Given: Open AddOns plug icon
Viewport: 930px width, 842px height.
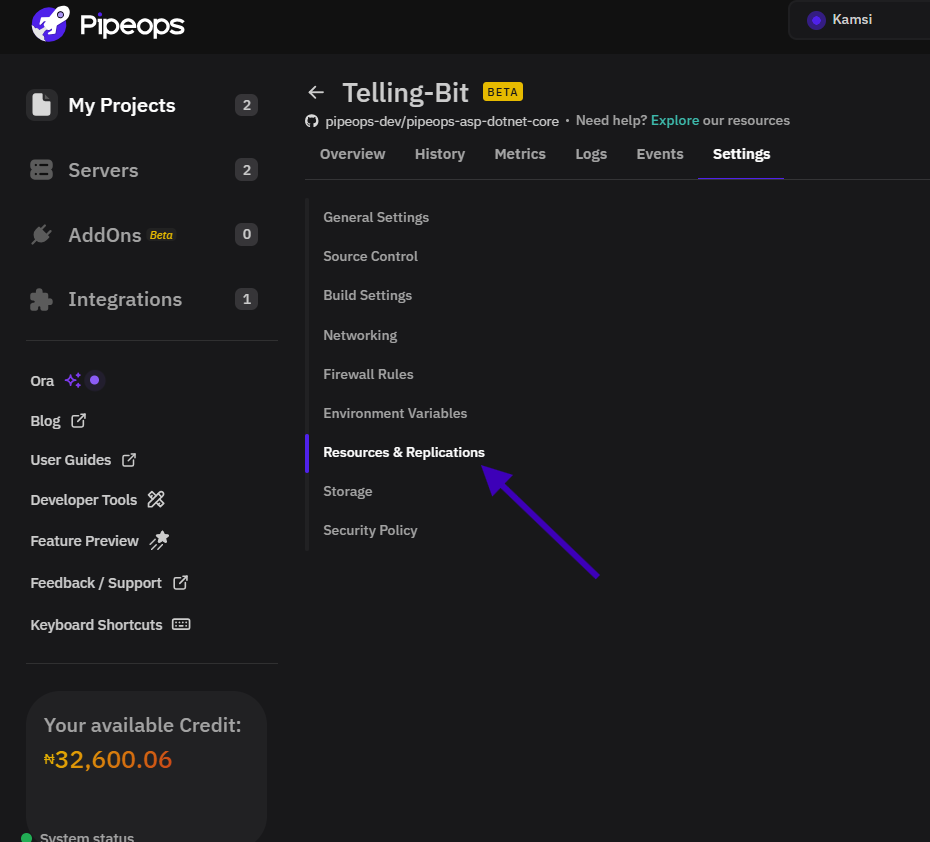Looking at the screenshot, I should click(42, 235).
